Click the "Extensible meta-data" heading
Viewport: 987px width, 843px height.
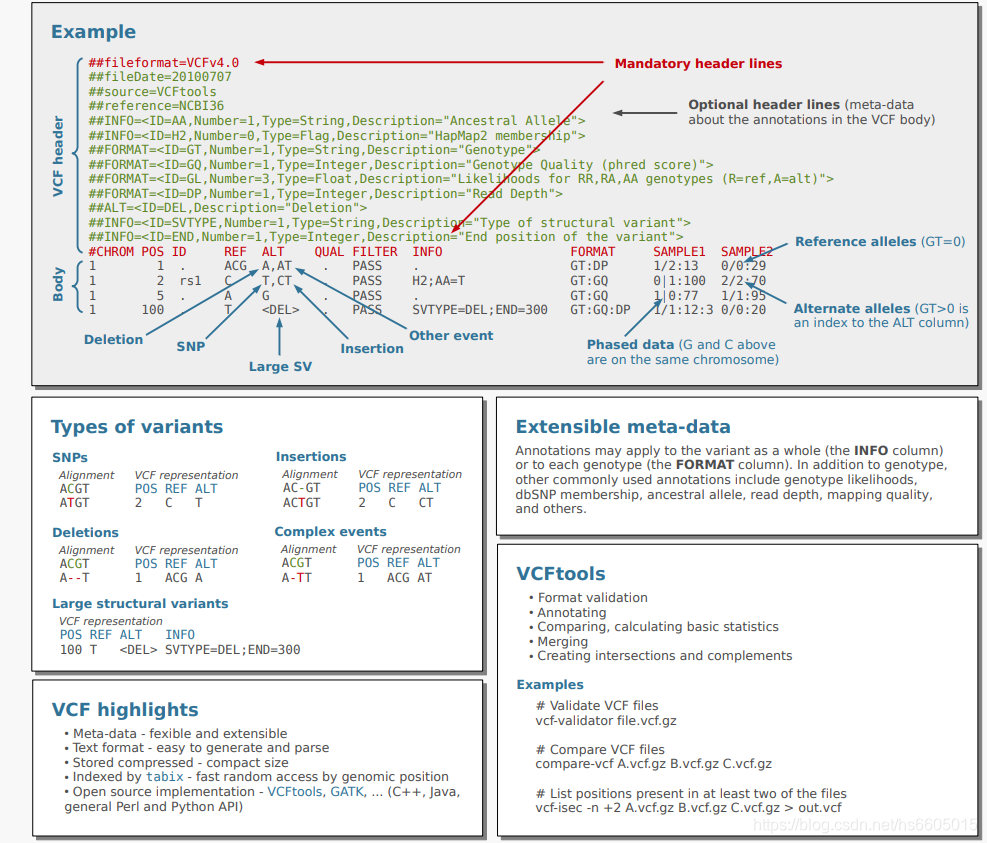click(623, 427)
